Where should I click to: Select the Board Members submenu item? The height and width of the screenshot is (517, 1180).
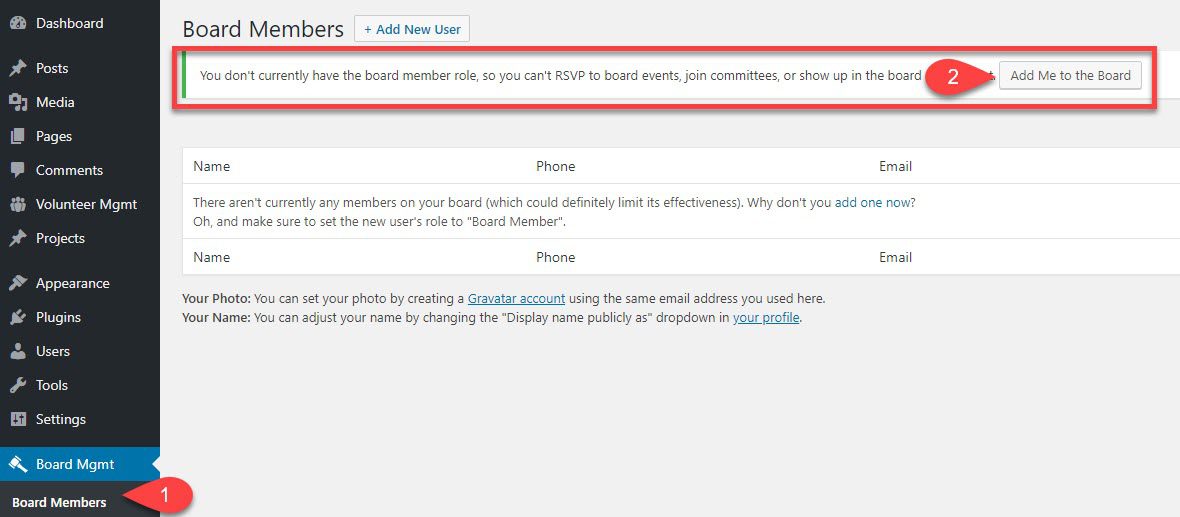[59, 502]
